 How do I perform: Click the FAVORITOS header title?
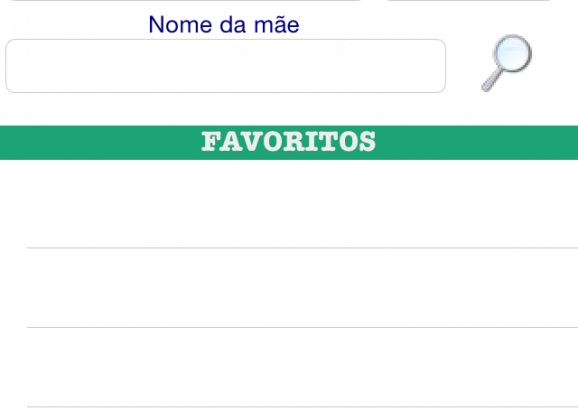[x=288, y=142]
